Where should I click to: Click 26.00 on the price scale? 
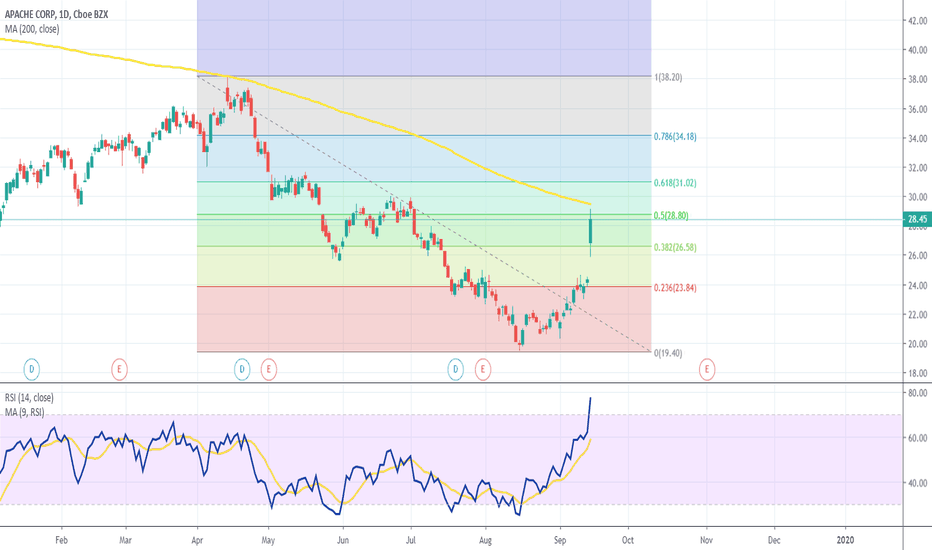pos(918,256)
